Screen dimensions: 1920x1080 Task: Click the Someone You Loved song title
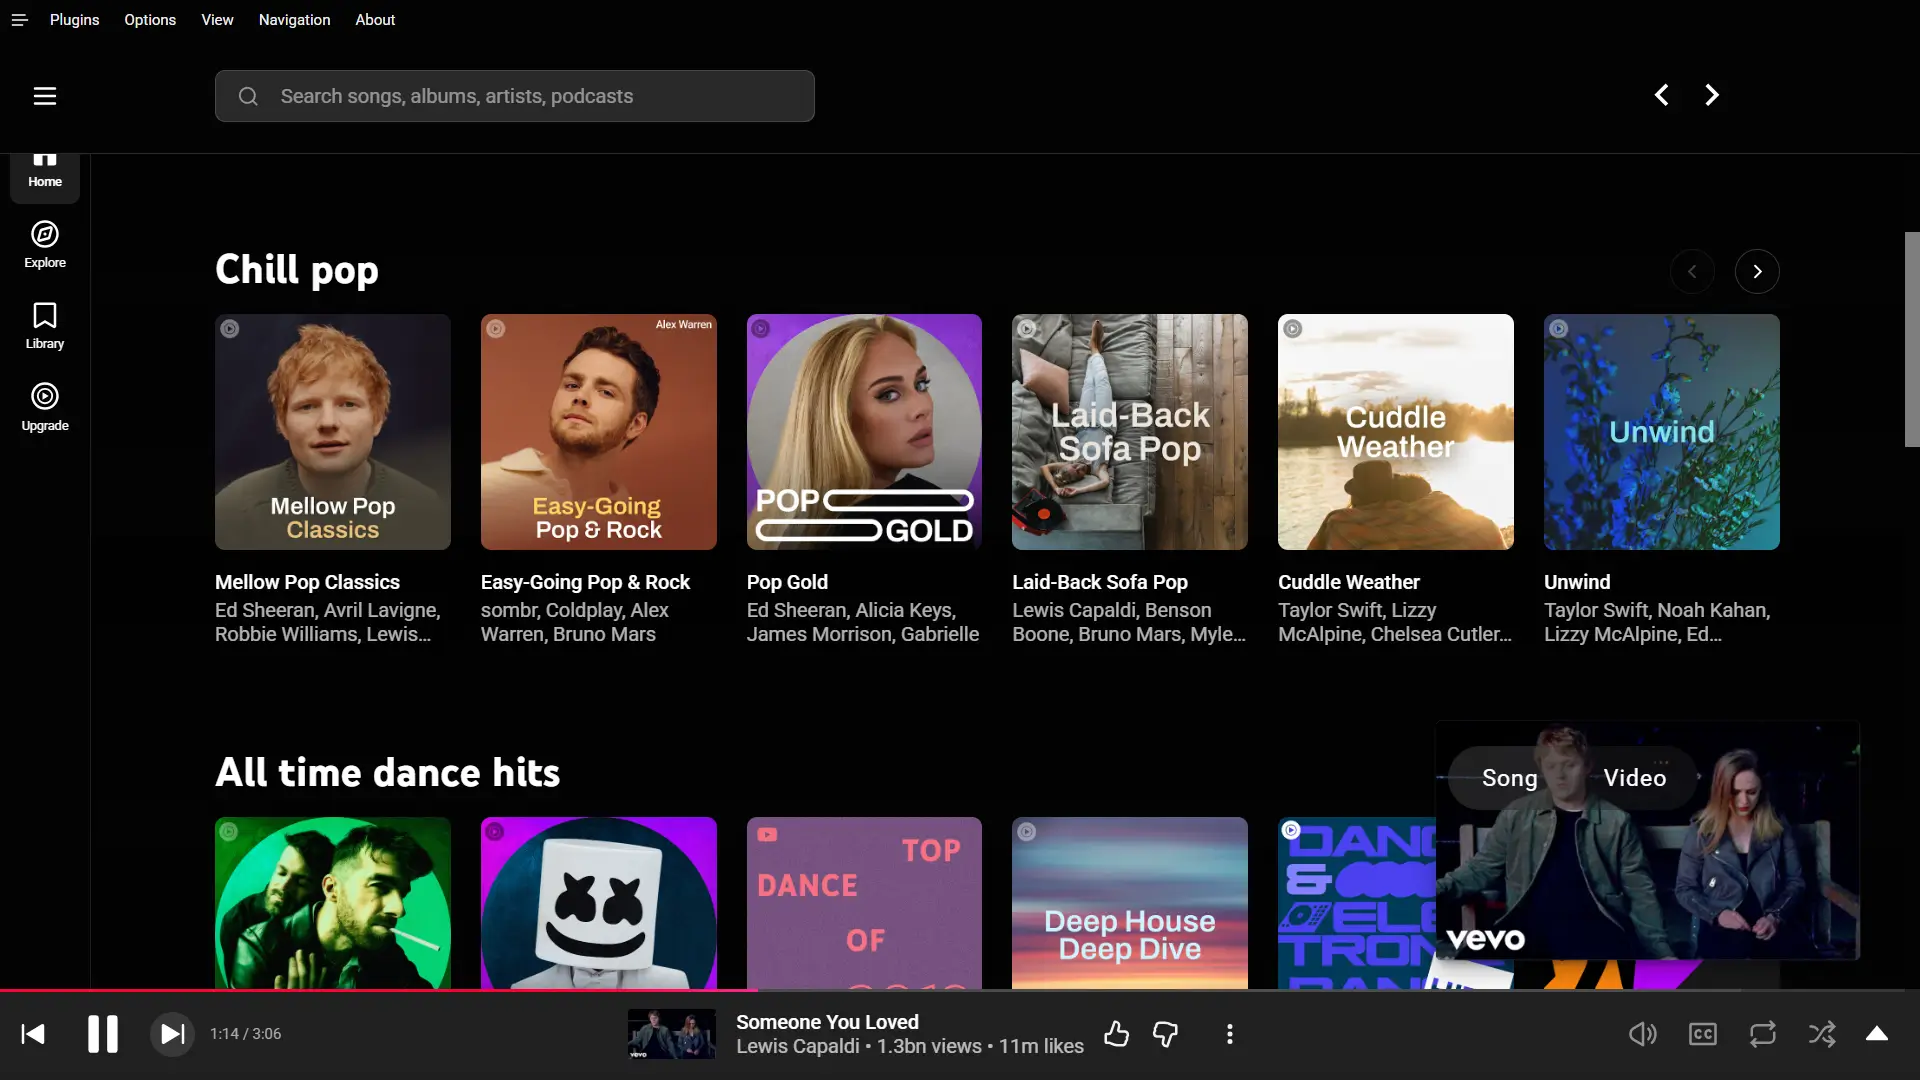coord(827,1022)
